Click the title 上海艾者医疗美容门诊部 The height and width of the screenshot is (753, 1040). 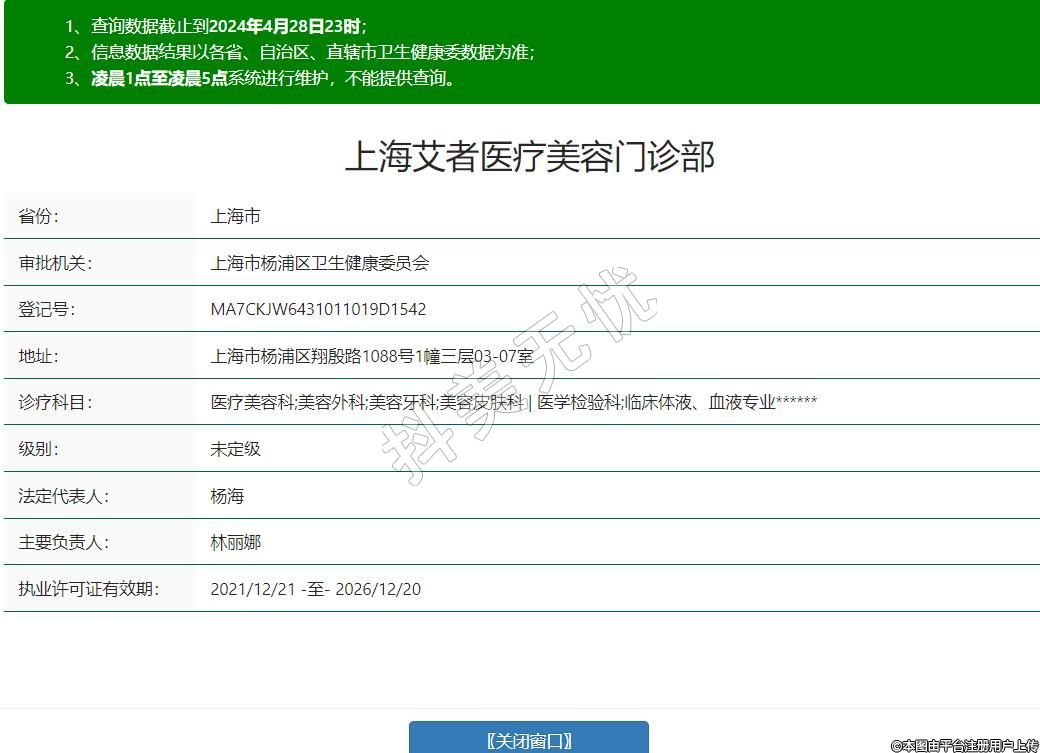529,157
